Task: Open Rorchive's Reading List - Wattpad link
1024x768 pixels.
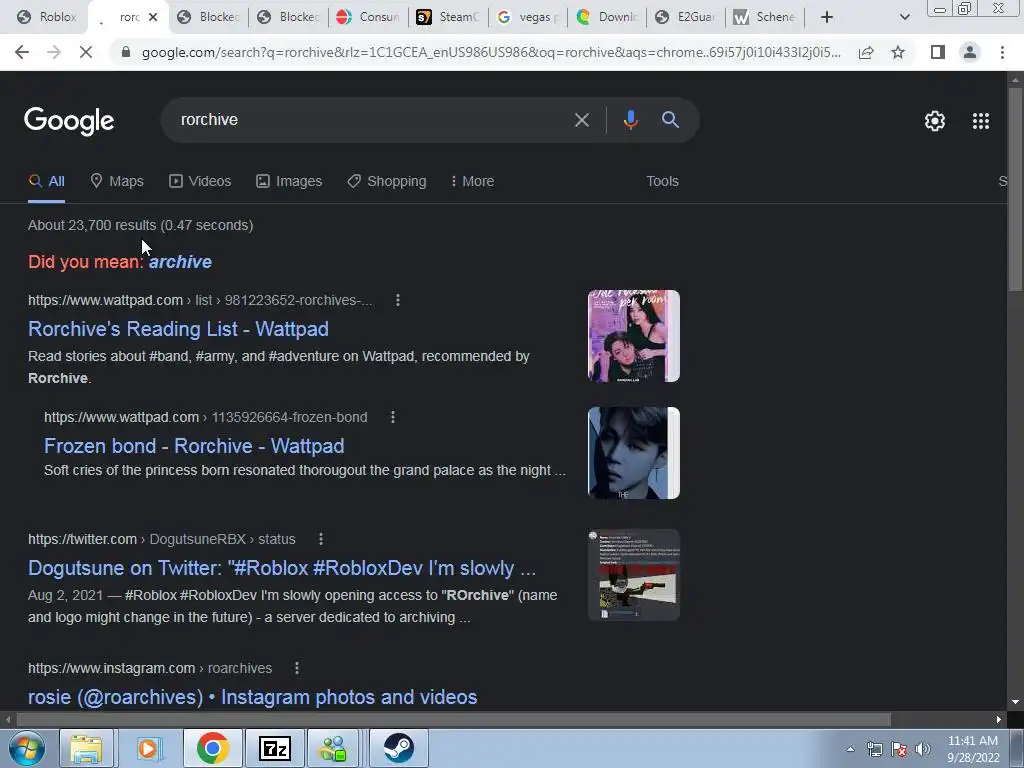Action: pyautogui.click(x=178, y=329)
